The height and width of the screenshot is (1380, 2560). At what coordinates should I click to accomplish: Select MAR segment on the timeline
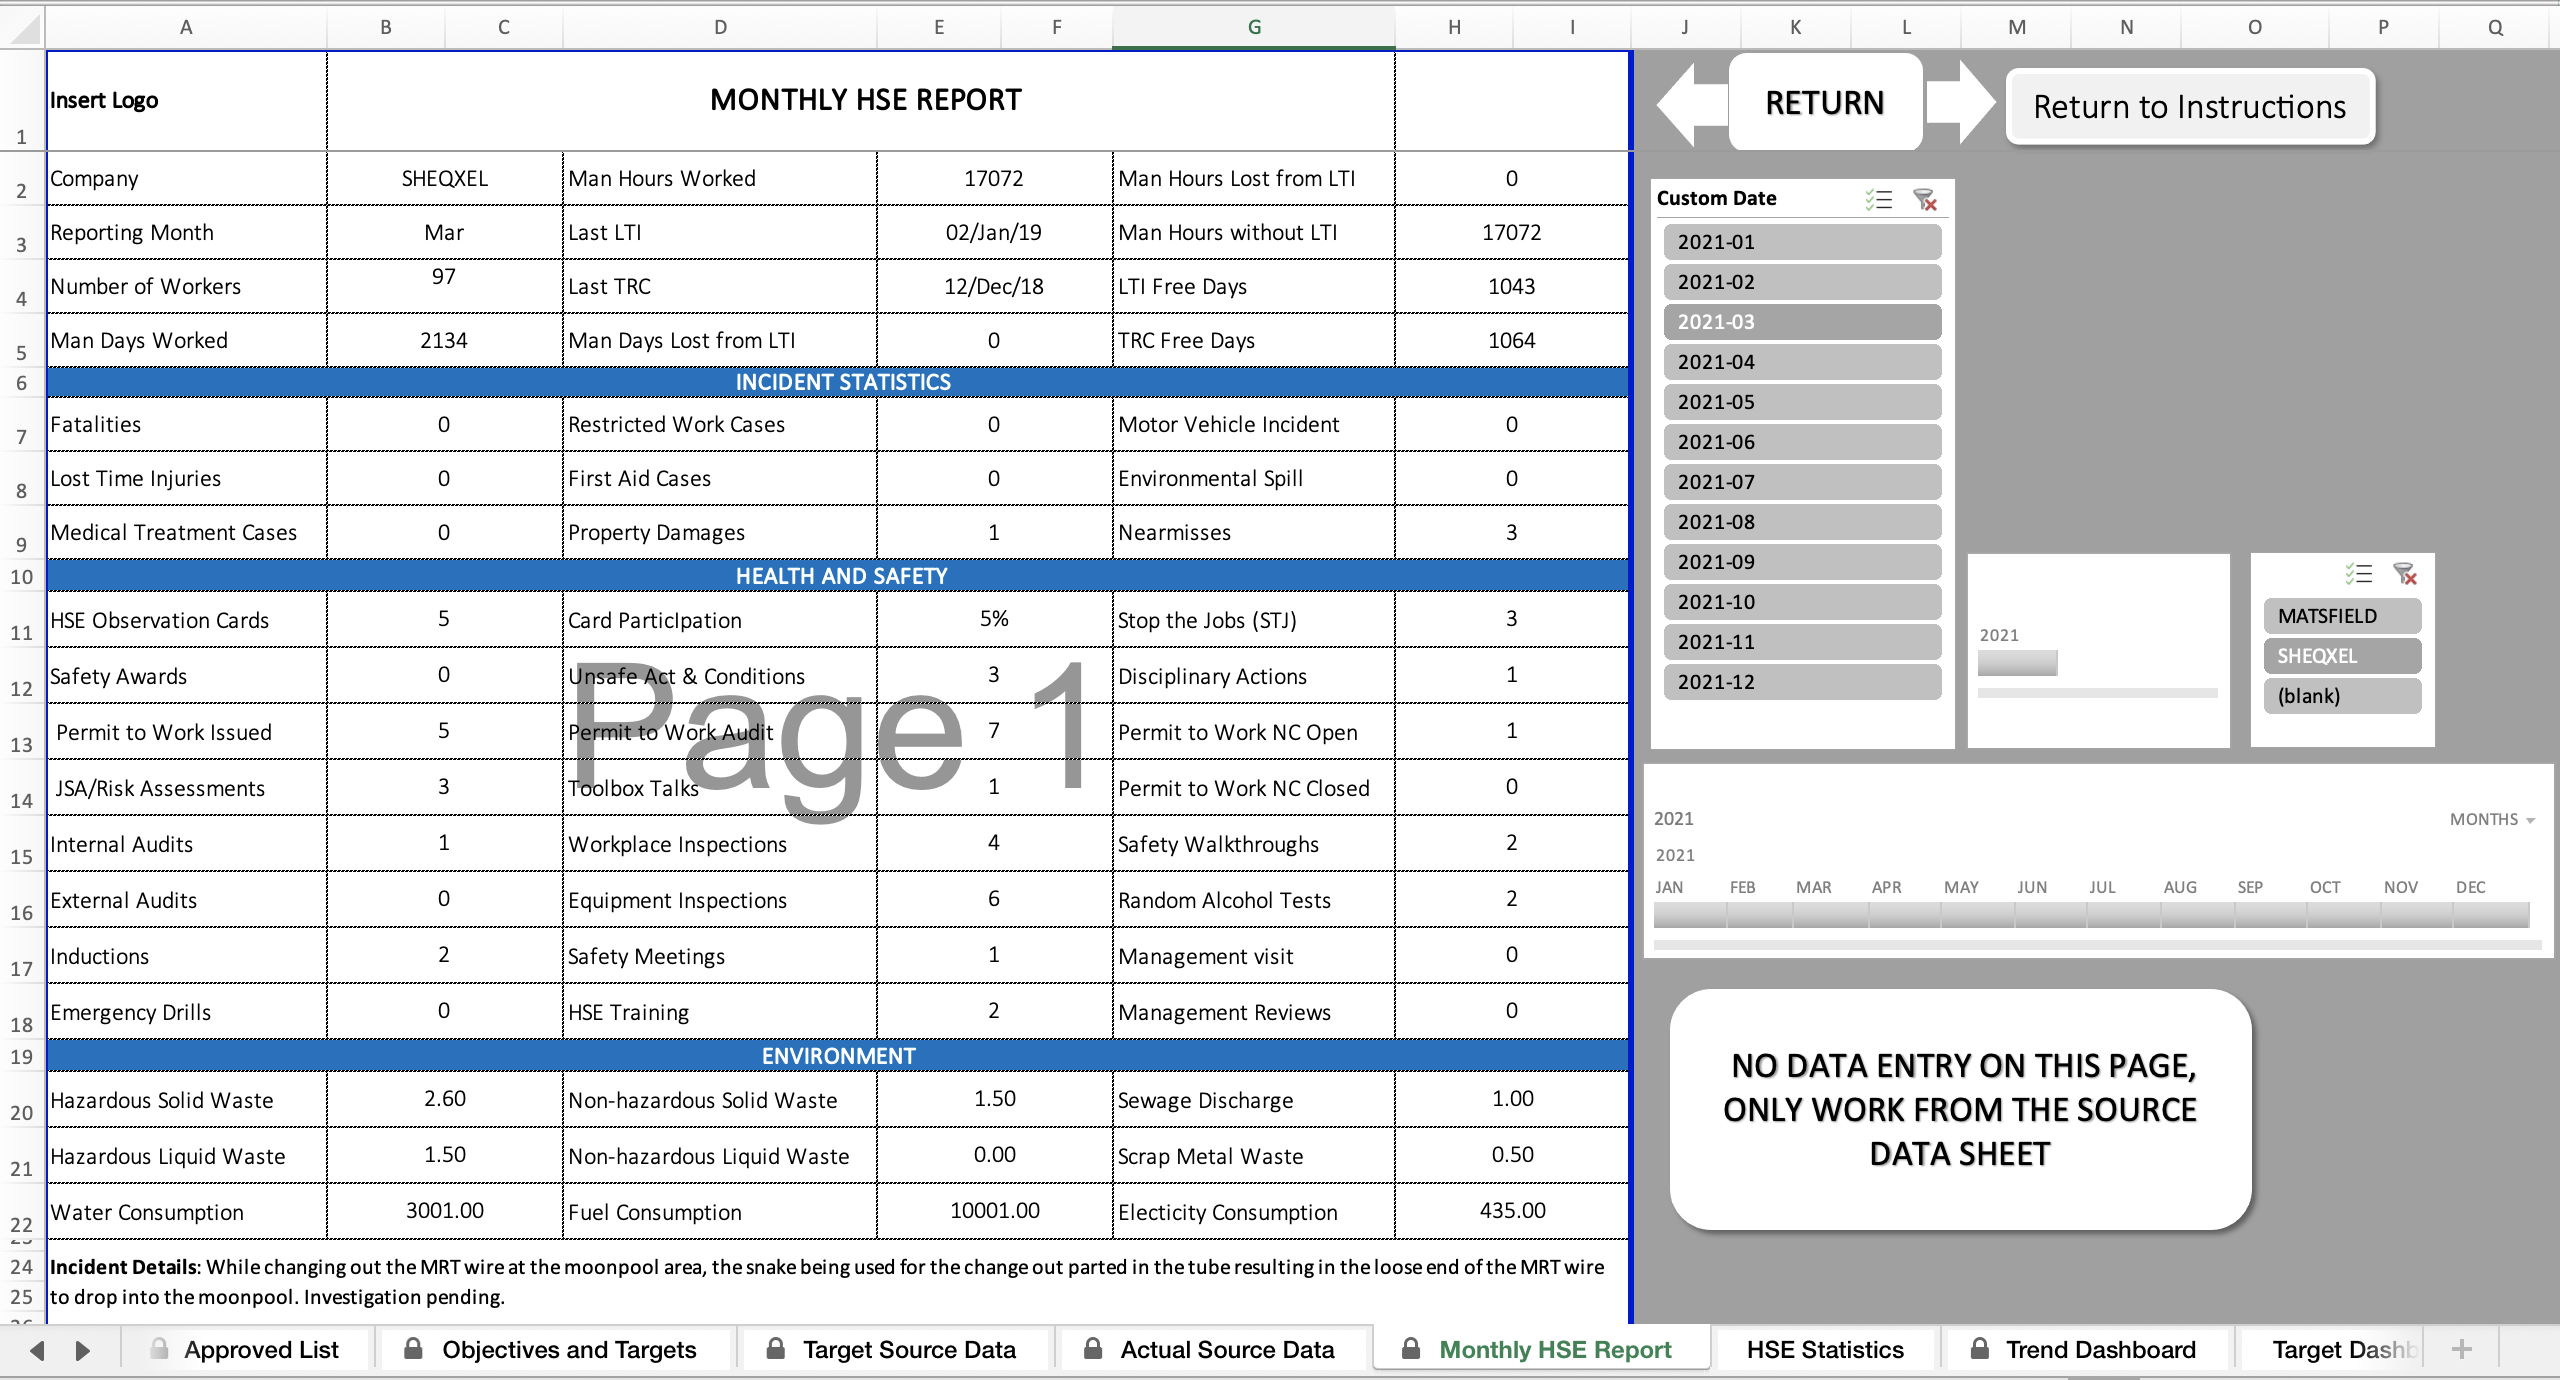click(1830, 914)
